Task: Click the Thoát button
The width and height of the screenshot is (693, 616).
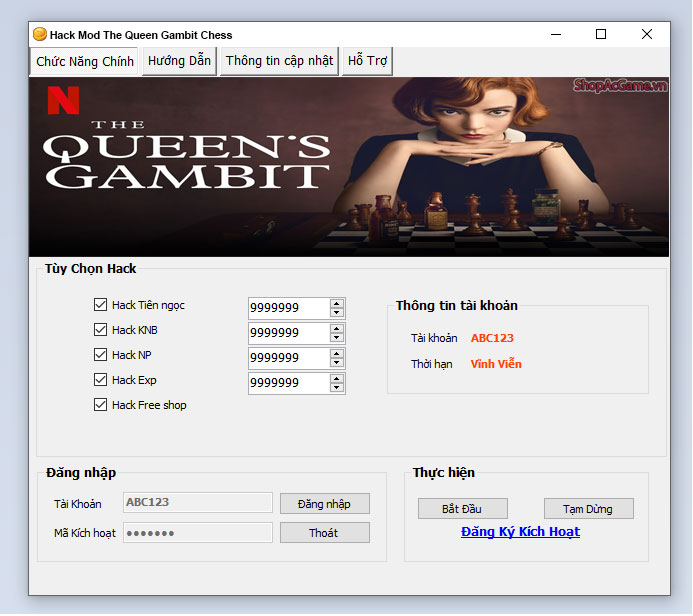Action: (x=325, y=533)
